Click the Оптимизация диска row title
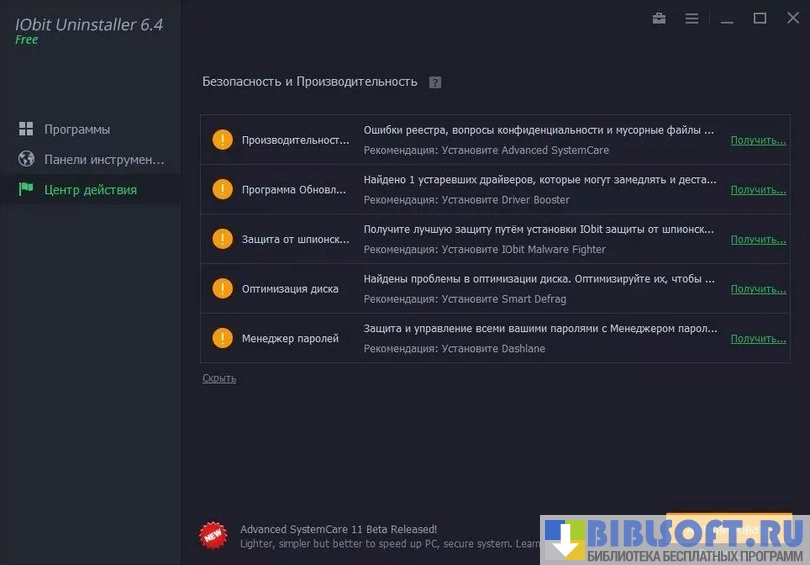Screen dimensions: 810x565 pyautogui.click(x=290, y=289)
